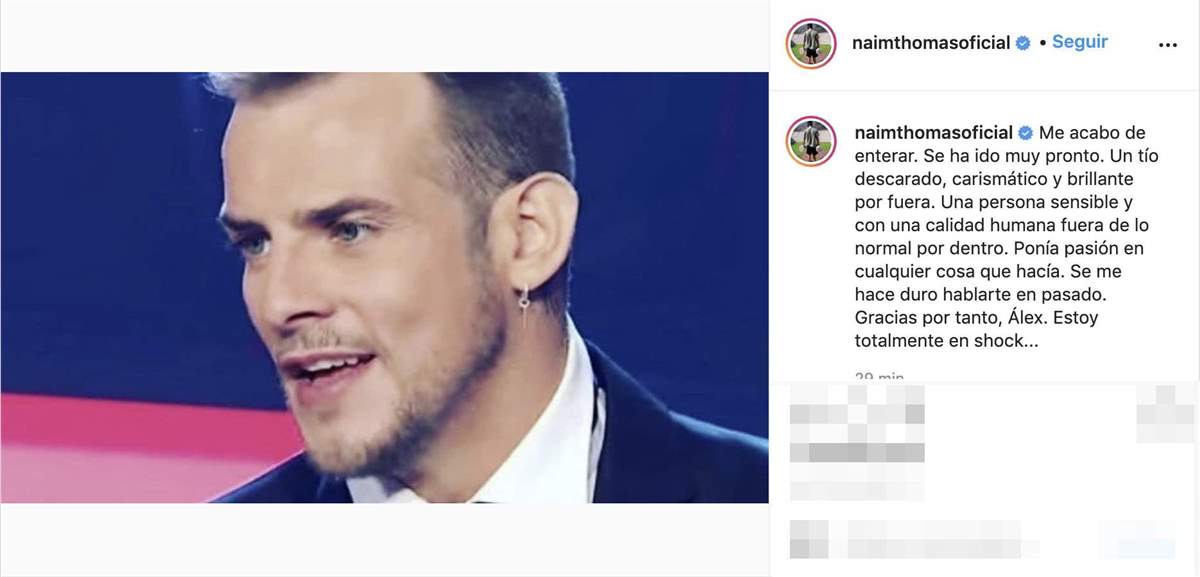
Task: Open the posted photo of the man
Action: 384,288
